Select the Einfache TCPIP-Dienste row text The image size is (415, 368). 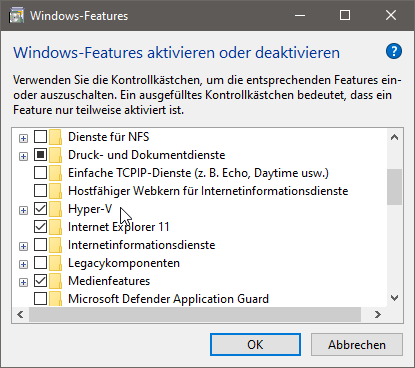198,173
